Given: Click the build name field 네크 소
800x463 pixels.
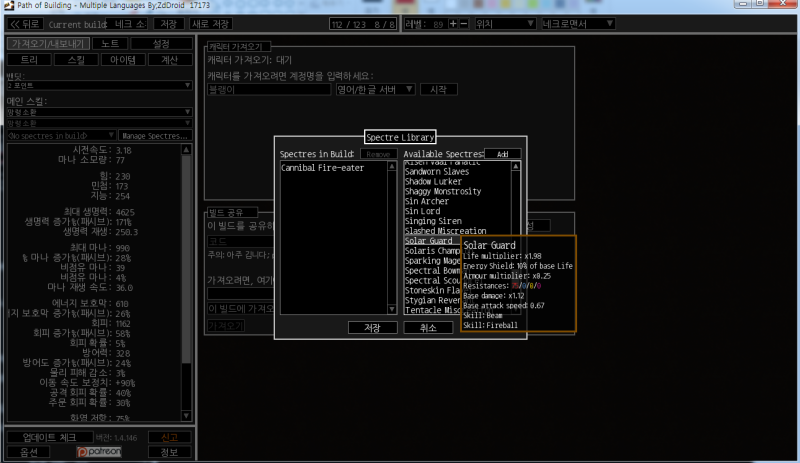Looking at the screenshot, I should tap(127, 24).
